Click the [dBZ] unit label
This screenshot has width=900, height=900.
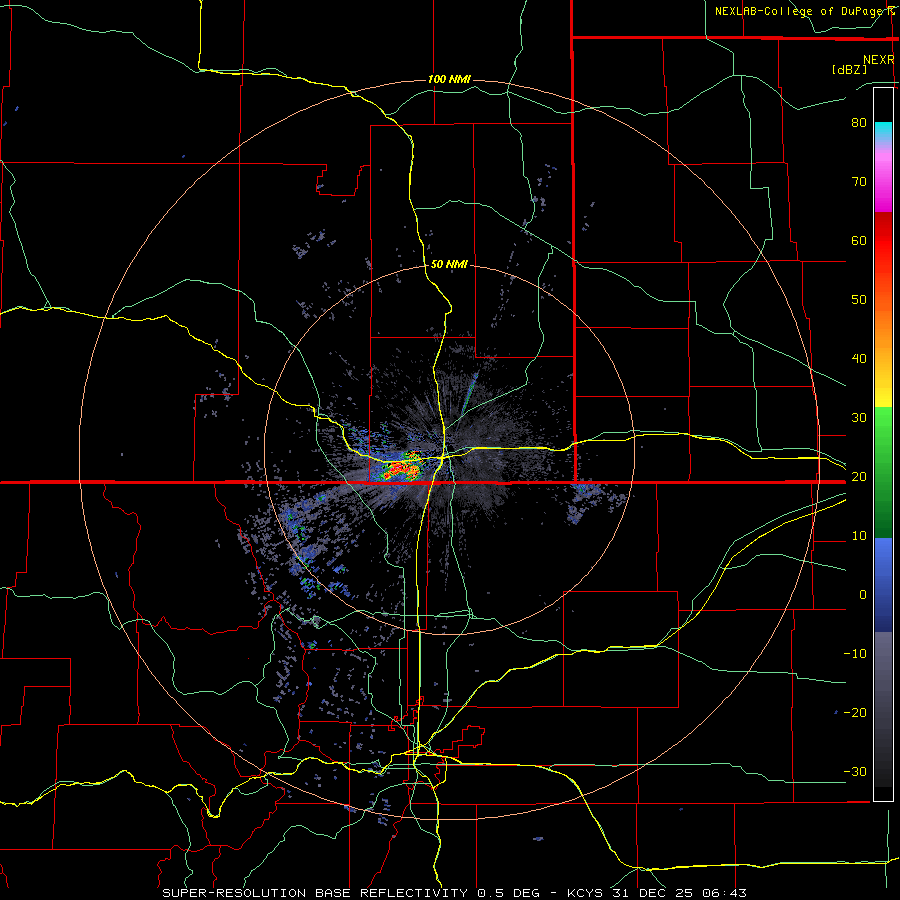[849, 69]
